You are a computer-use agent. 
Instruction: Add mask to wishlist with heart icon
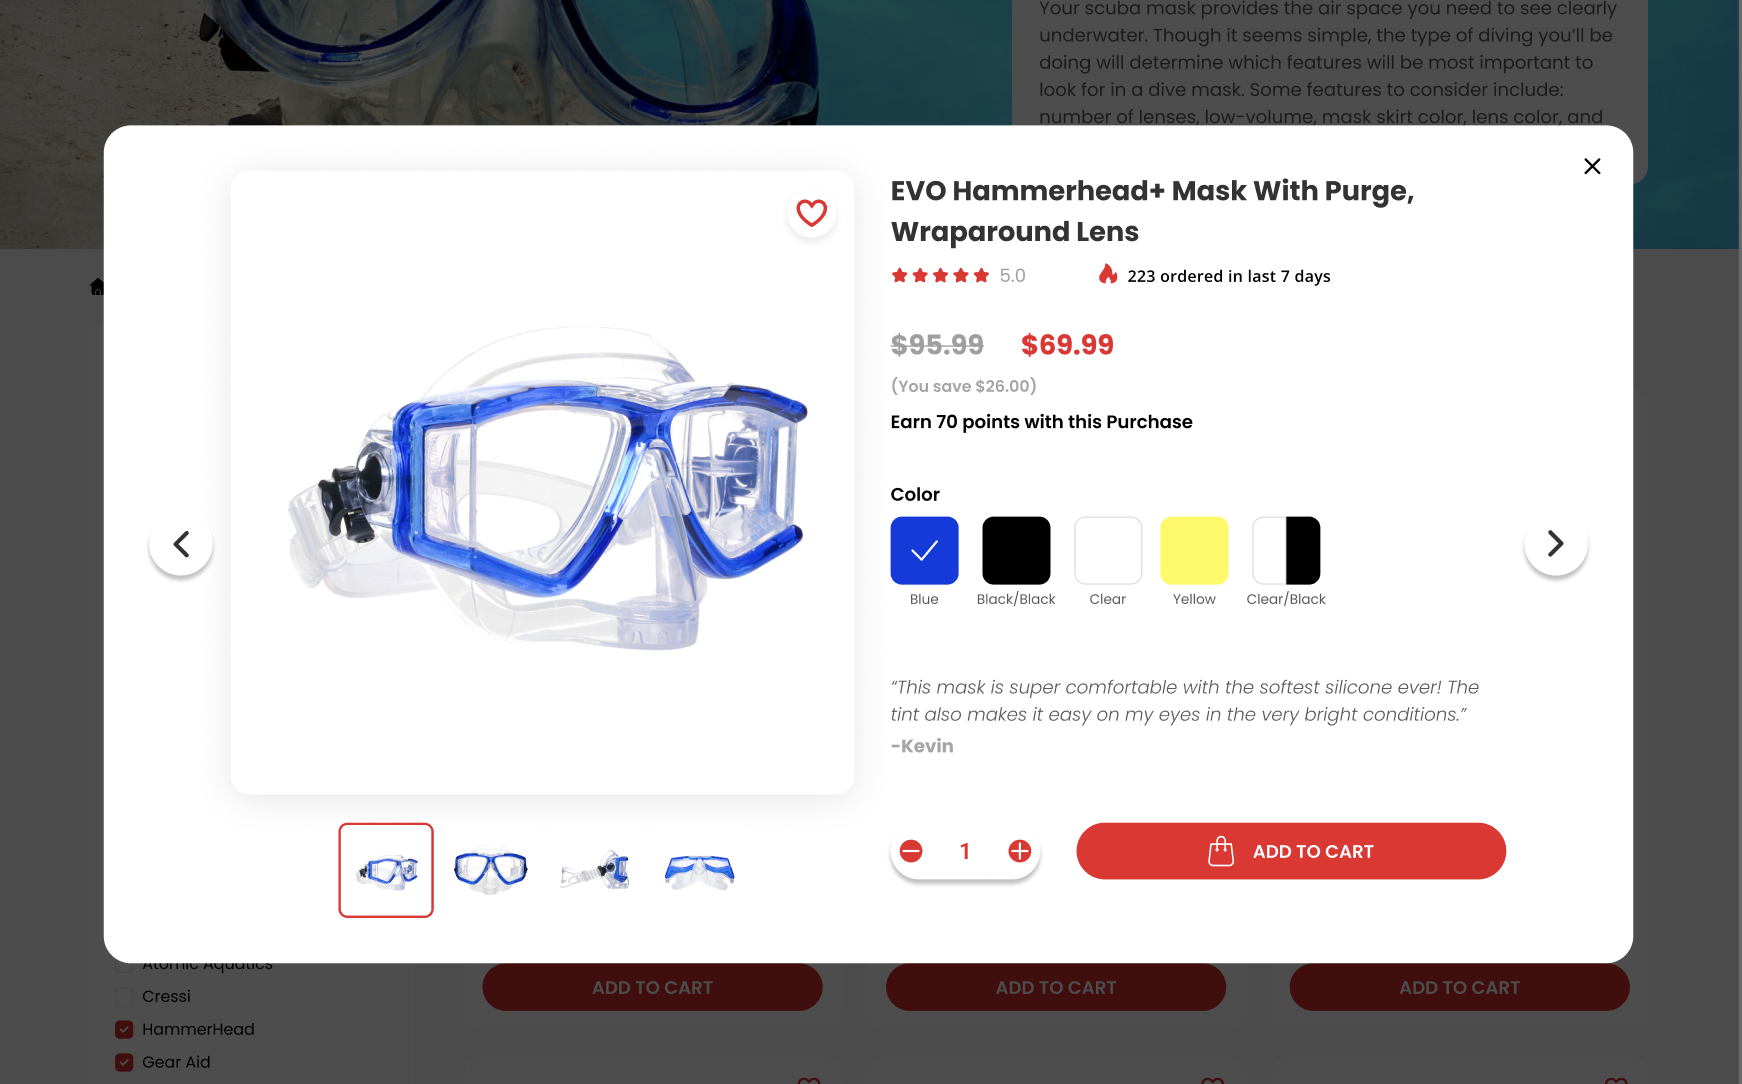[x=811, y=213]
